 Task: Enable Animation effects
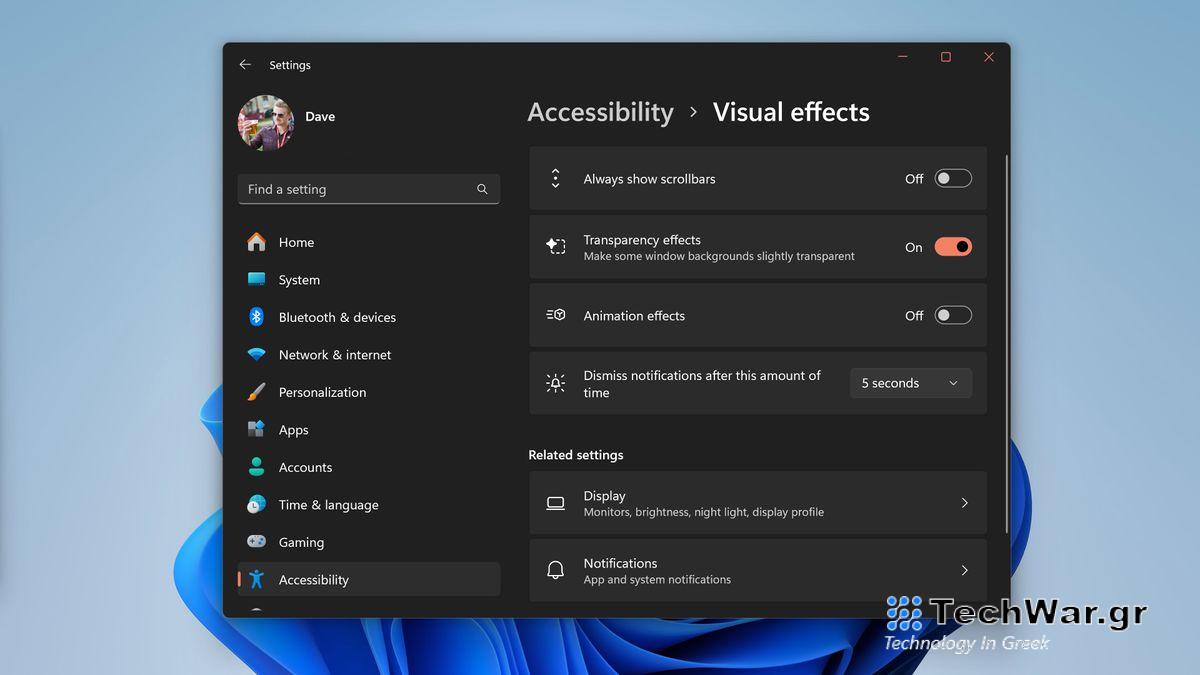(x=952, y=315)
